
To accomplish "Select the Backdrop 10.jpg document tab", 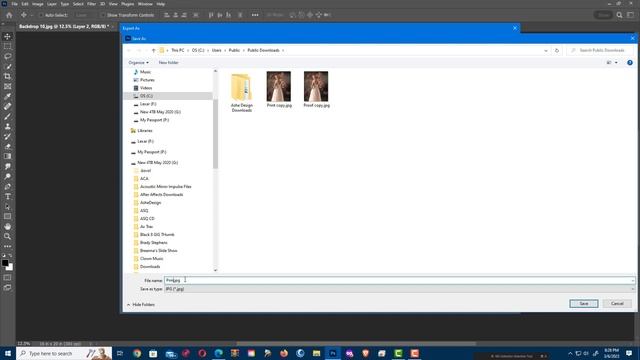I will point(63,26).
